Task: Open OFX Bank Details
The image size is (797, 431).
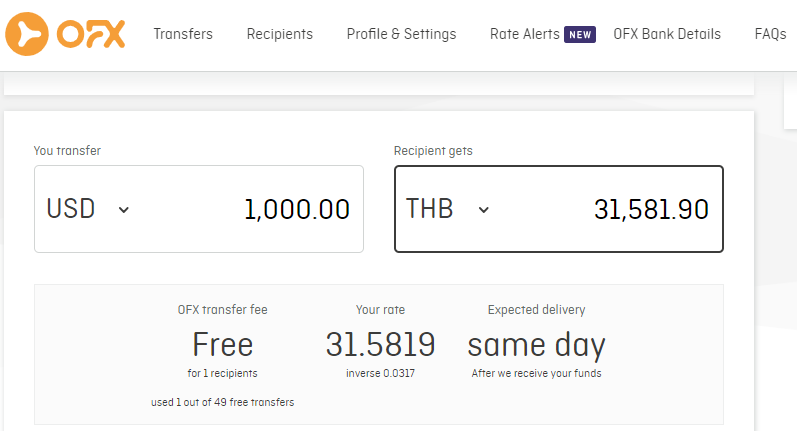Action: click(x=667, y=34)
